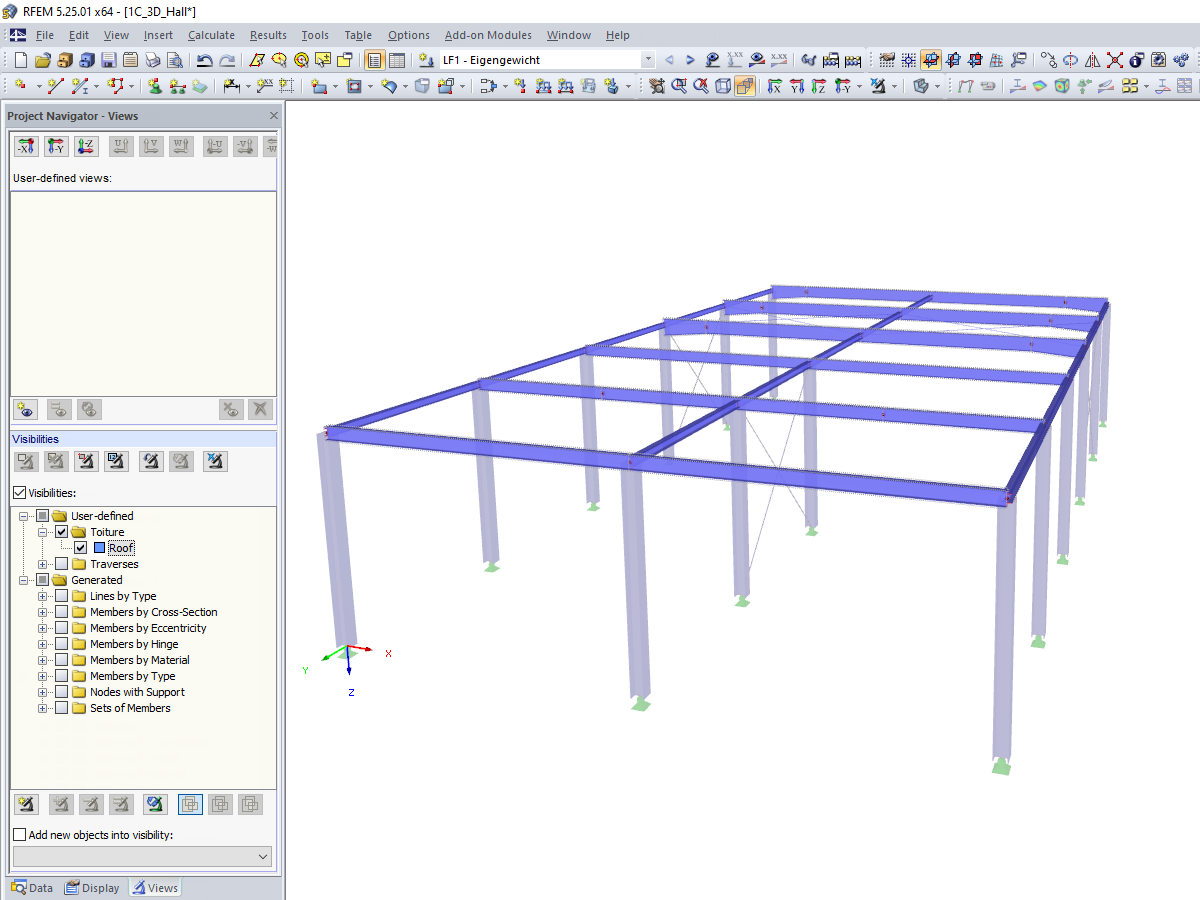1200x900 pixels.
Task: Check the Nodes with Support checkbox
Action: point(62,692)
